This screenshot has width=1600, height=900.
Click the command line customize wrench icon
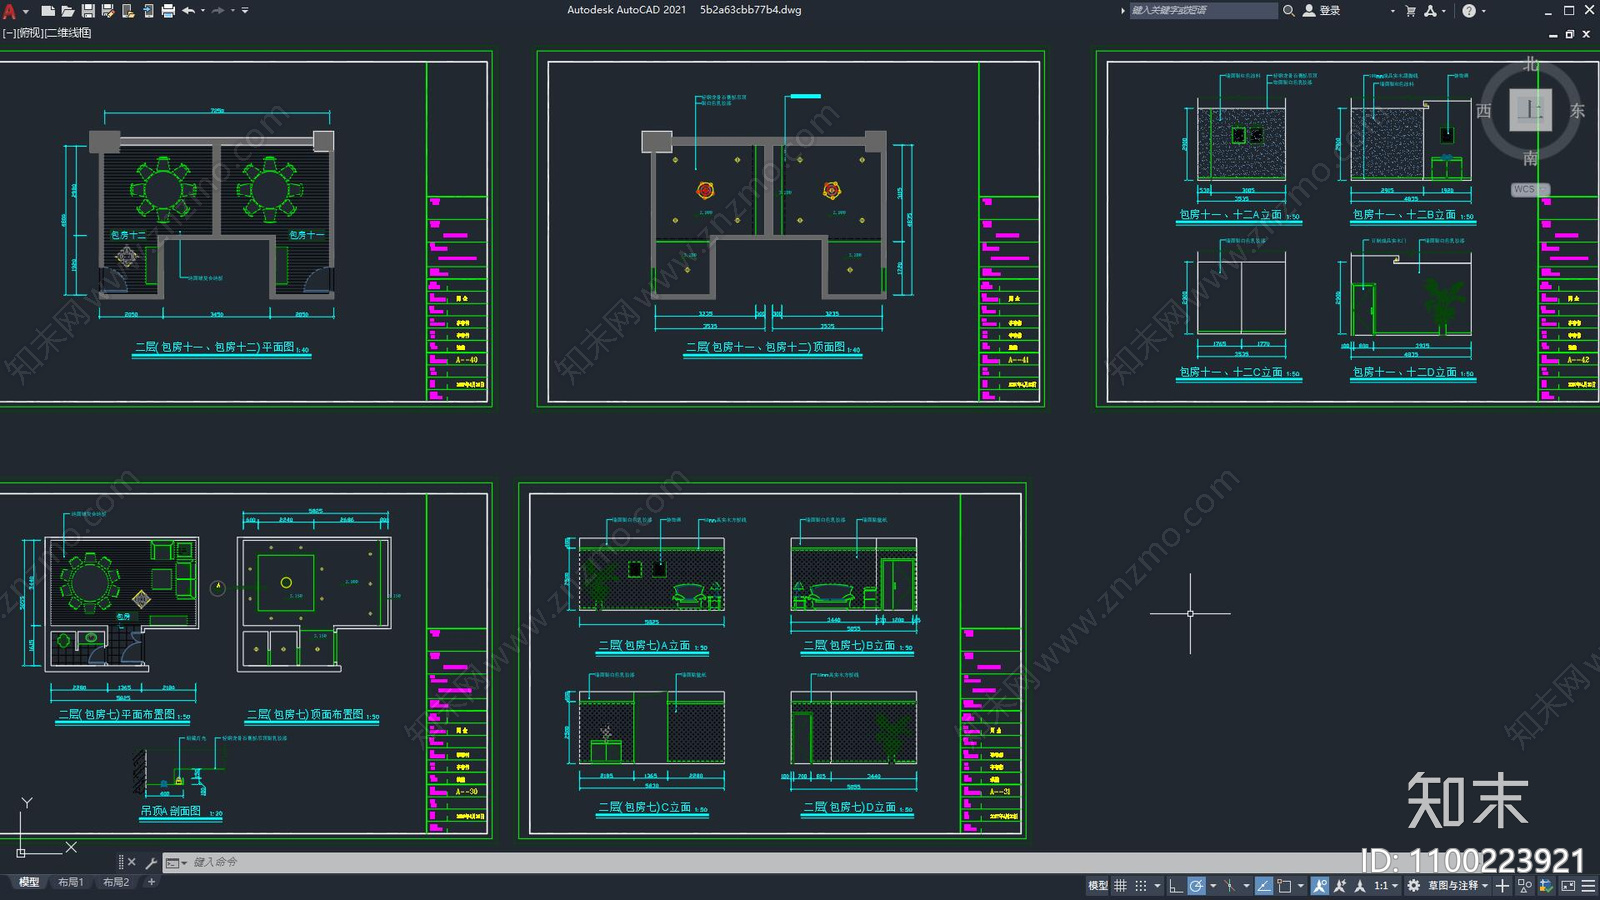(x=151, y=862)
